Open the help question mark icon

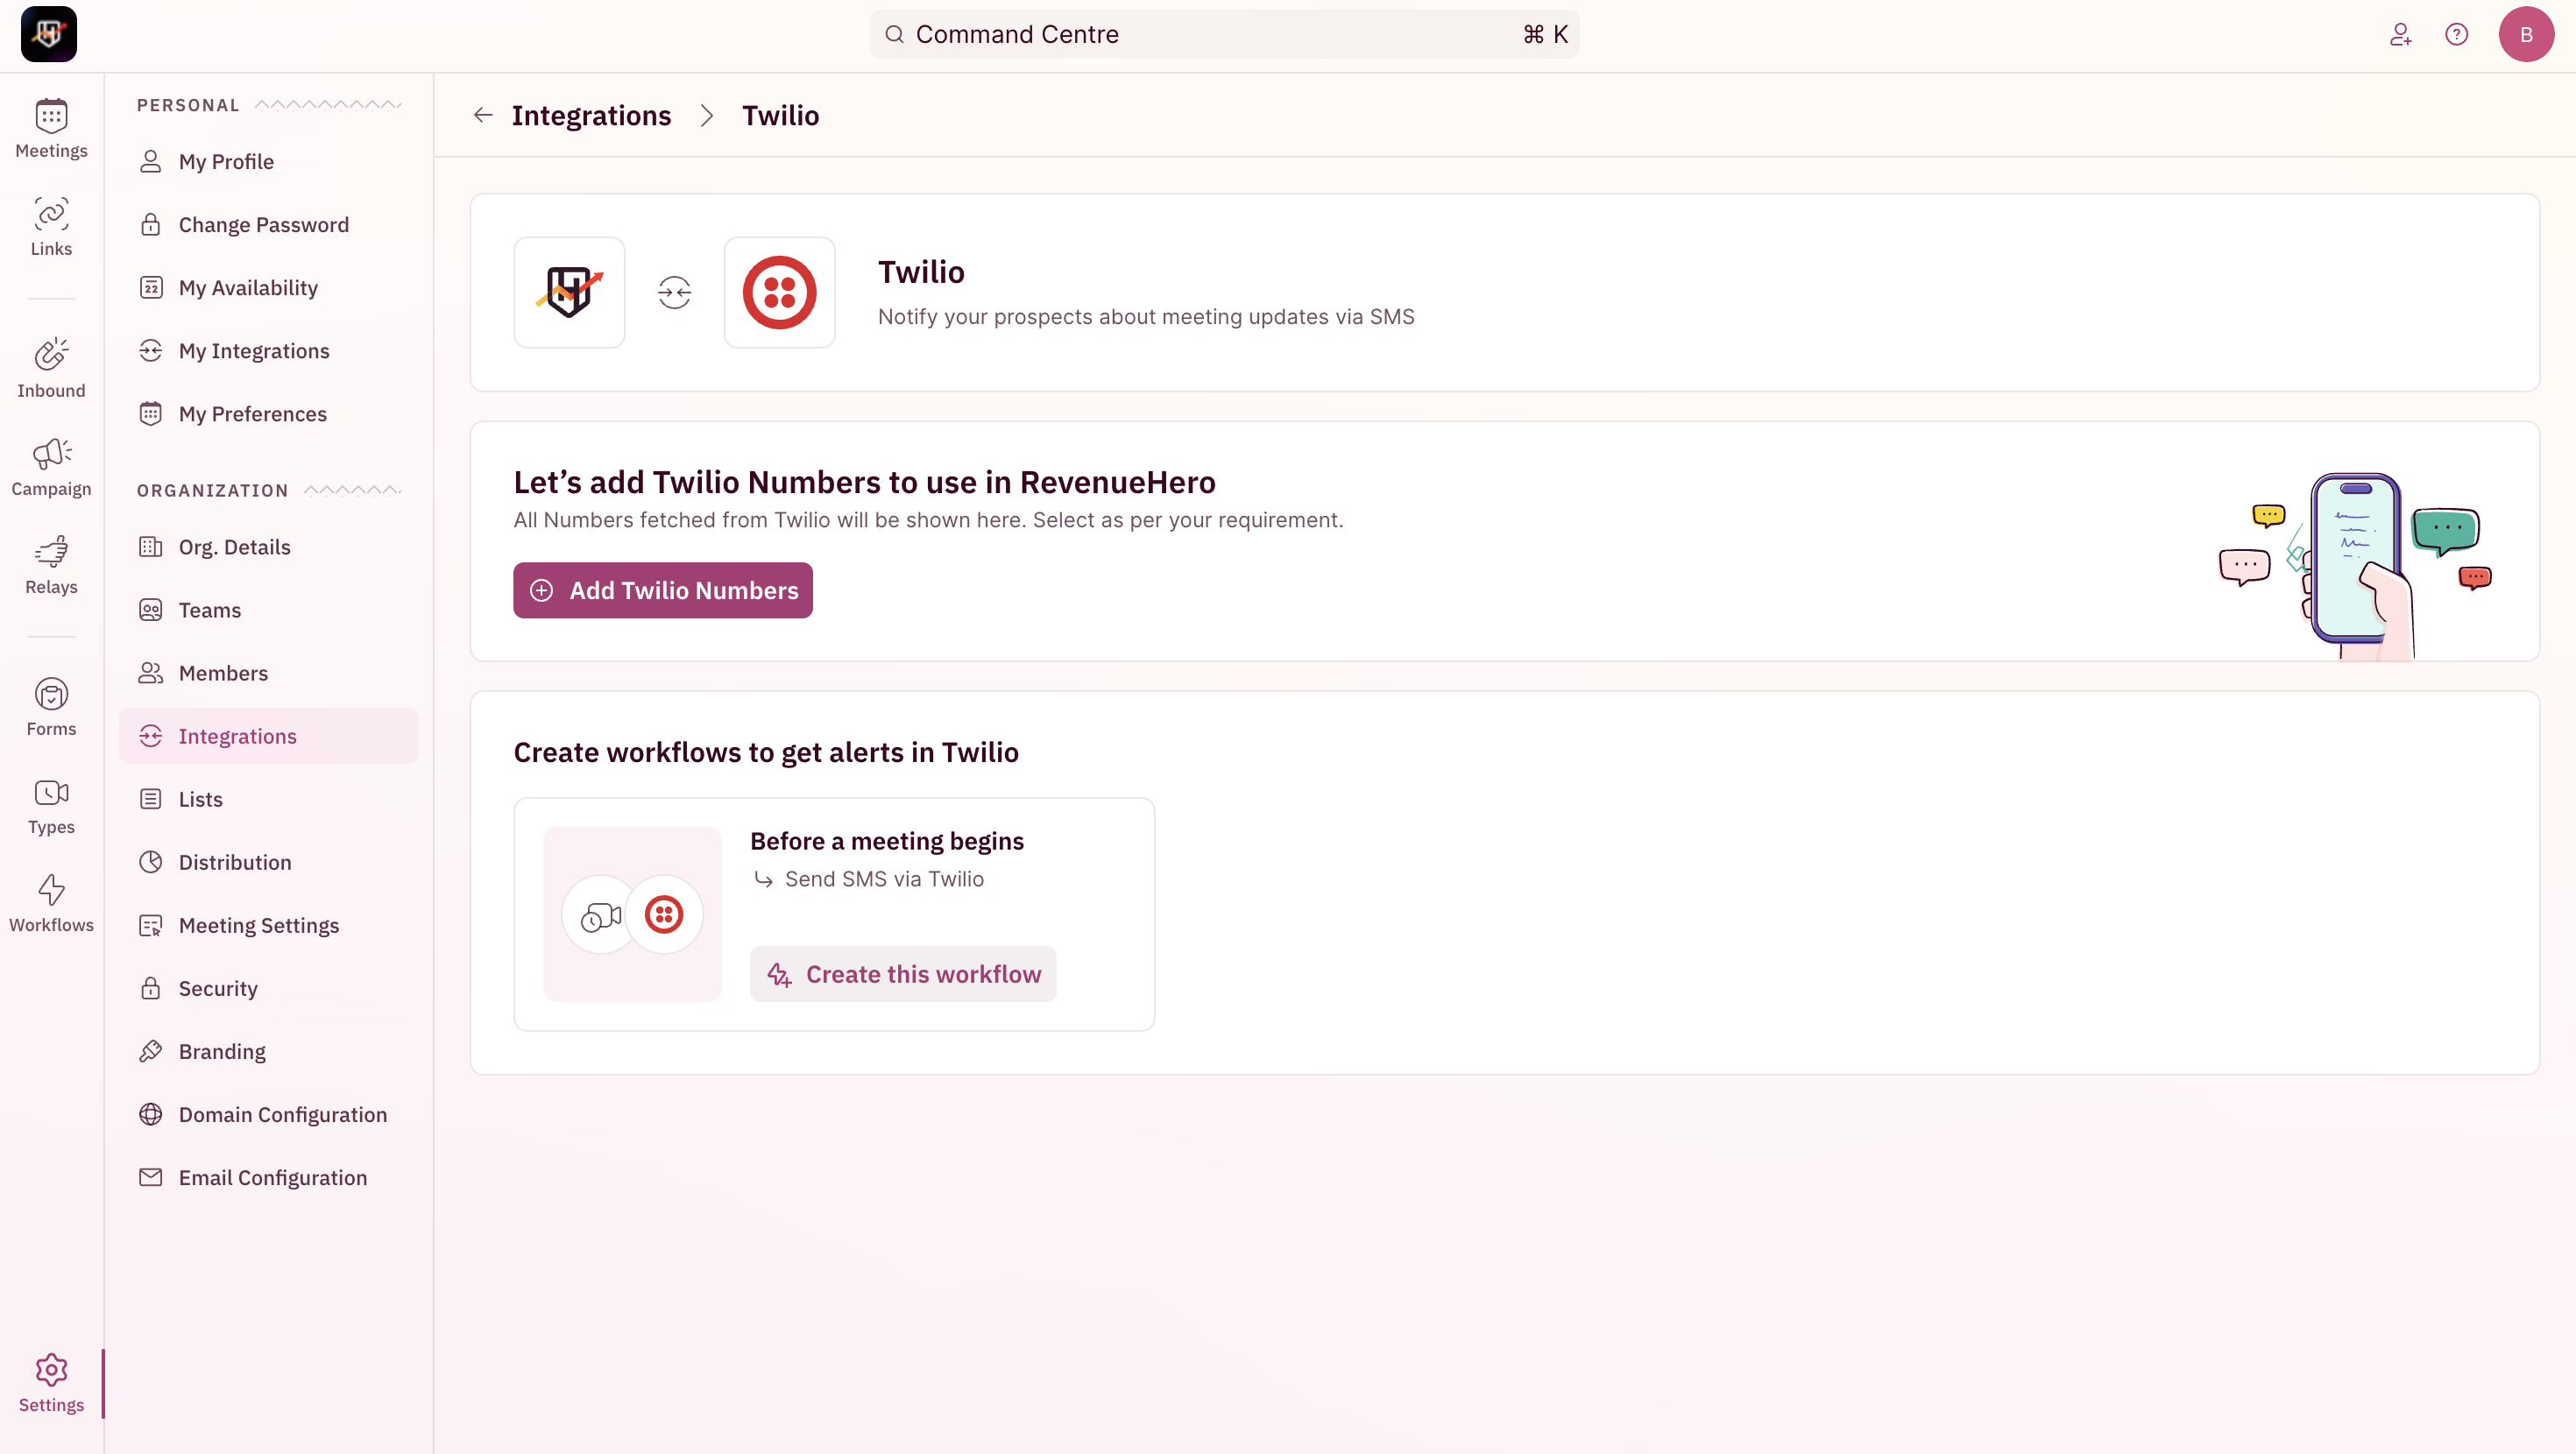point(2457,35)
